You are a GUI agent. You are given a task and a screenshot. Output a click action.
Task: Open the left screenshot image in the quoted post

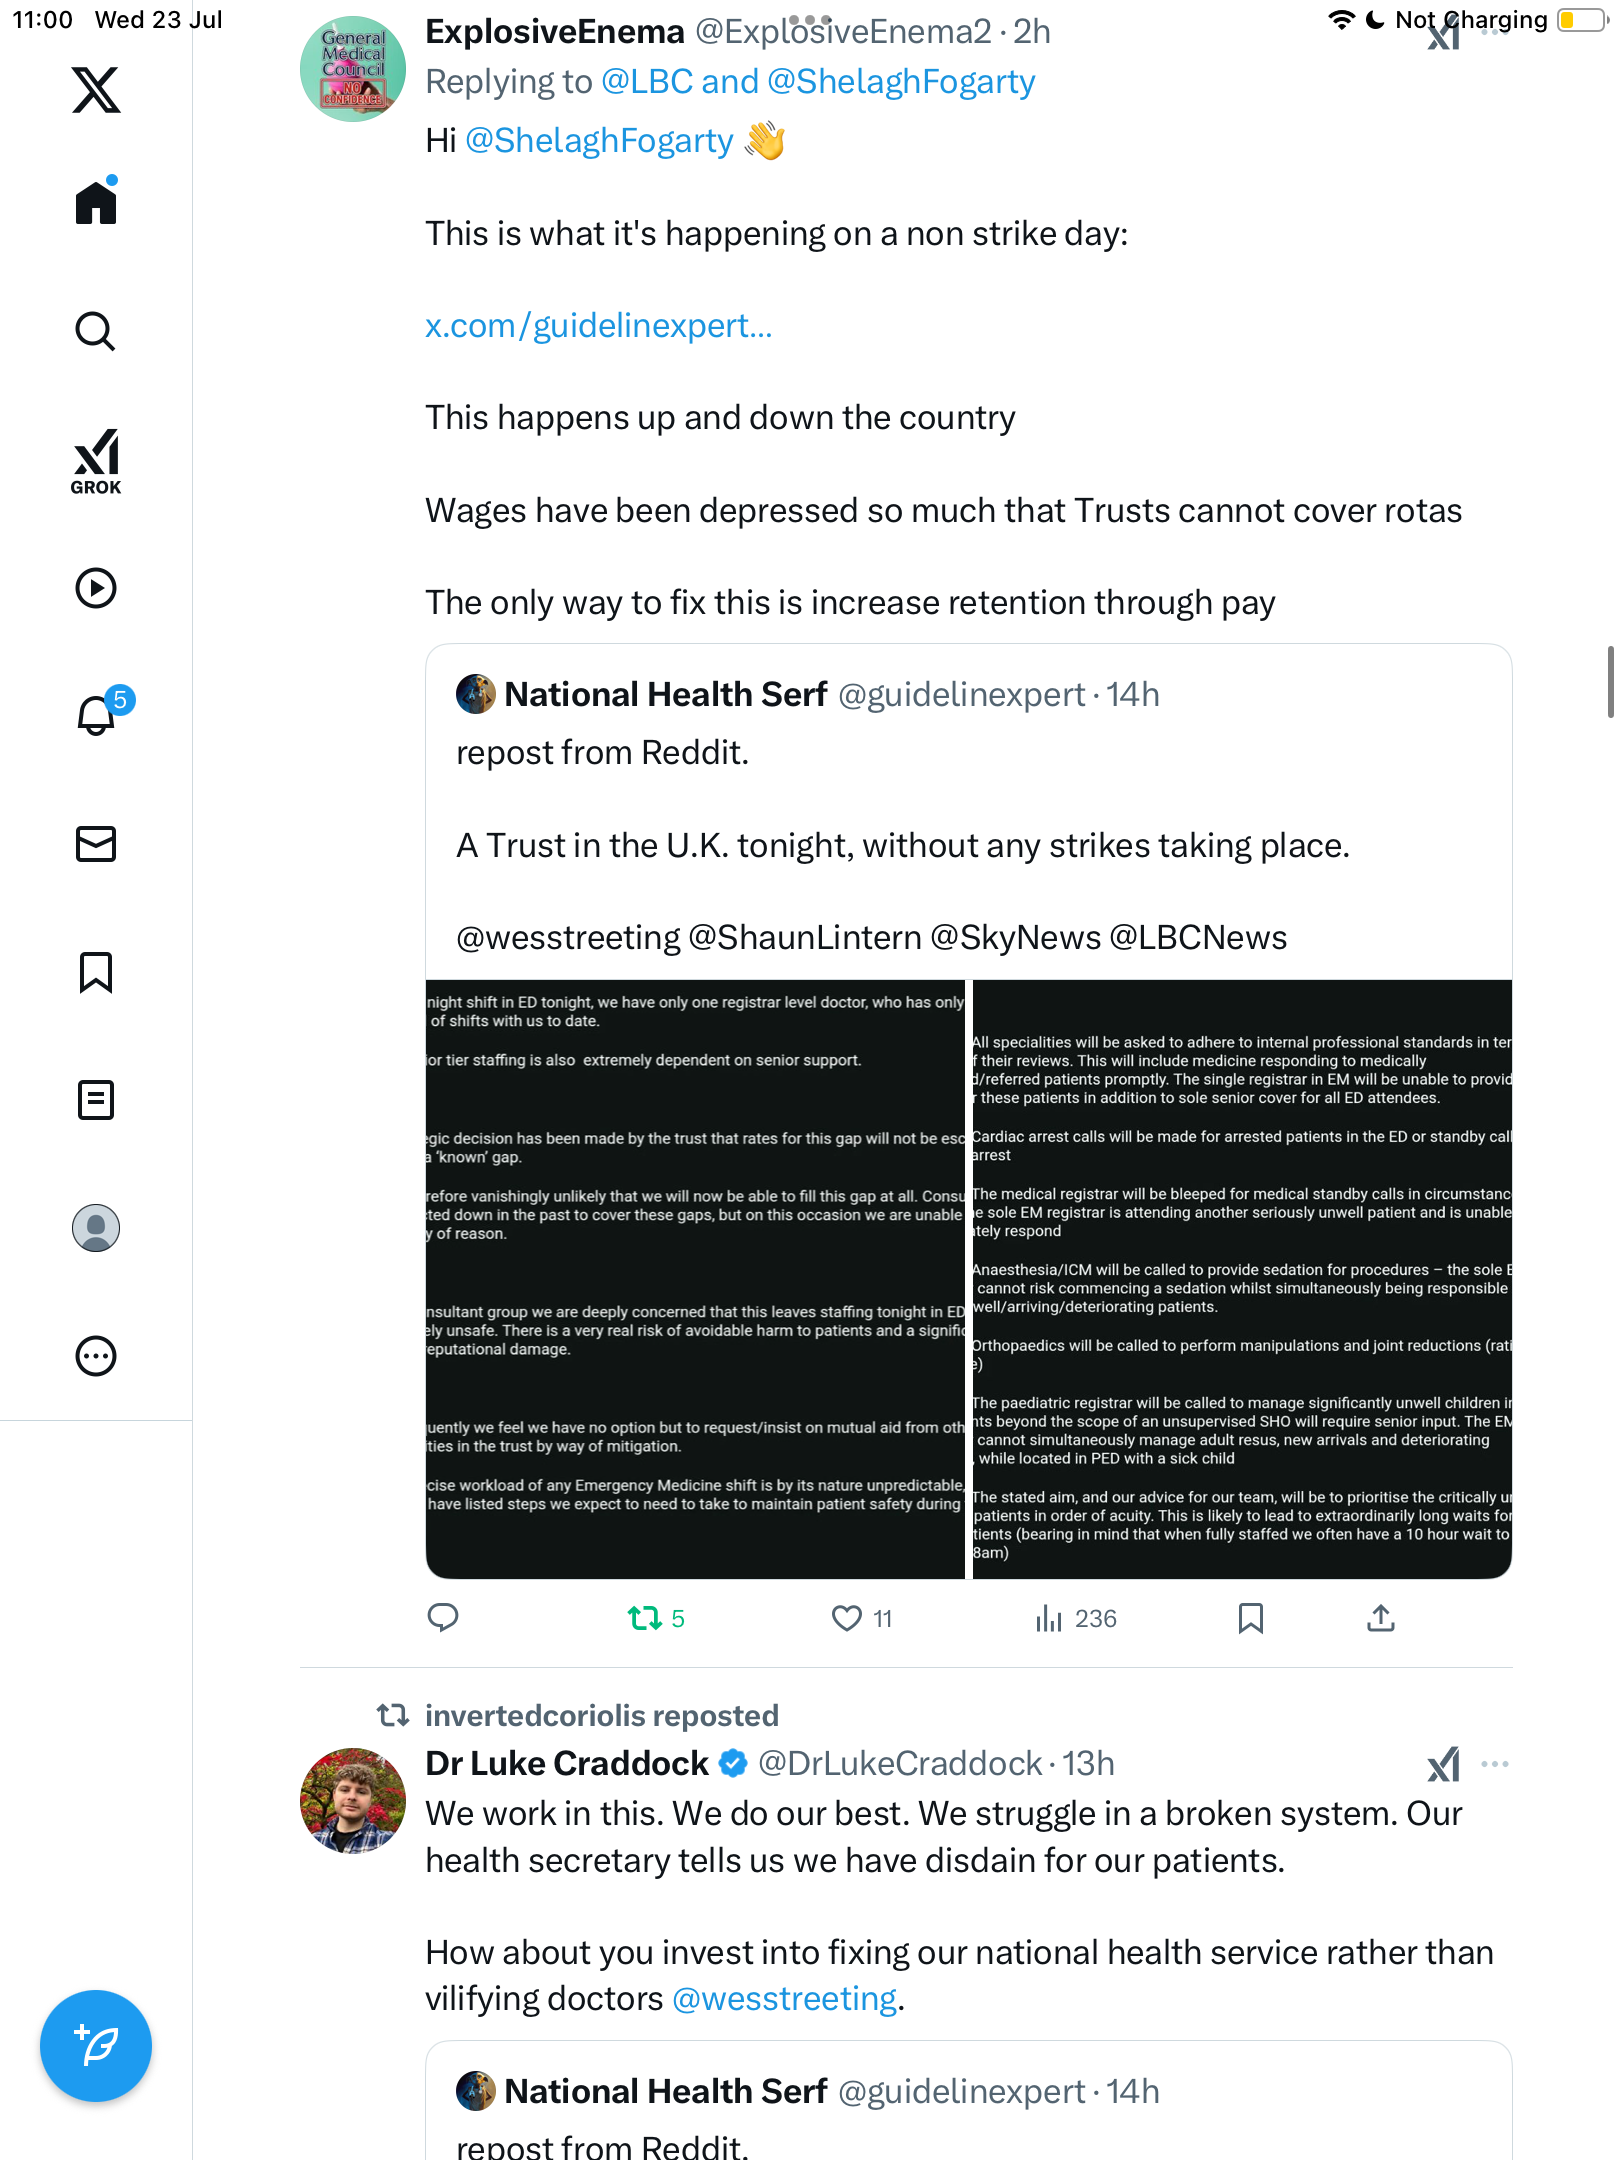click(x=695, y=1279)
